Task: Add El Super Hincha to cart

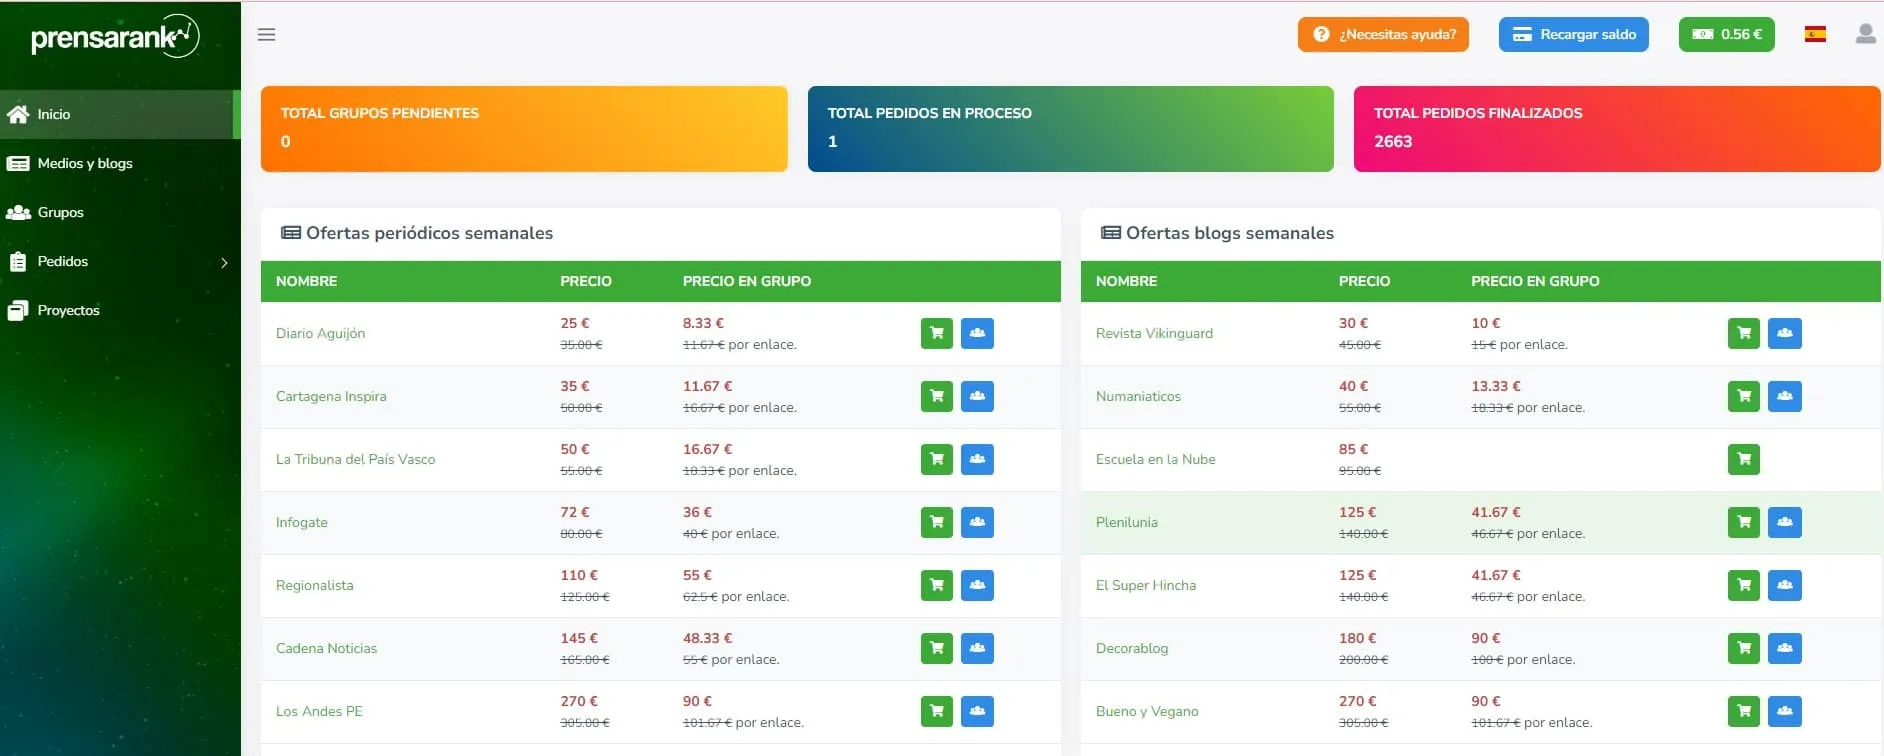Action: pos(1744,585)
